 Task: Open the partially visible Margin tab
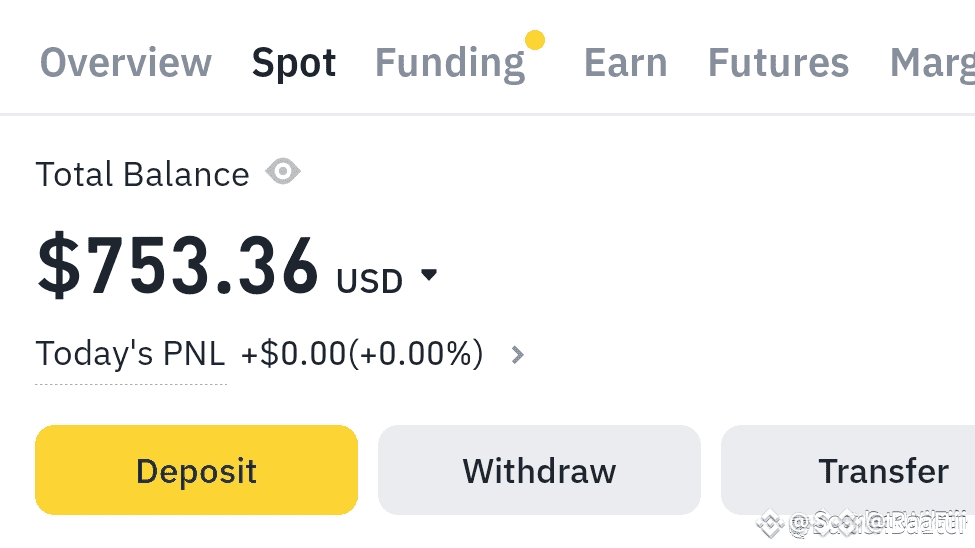932,63
